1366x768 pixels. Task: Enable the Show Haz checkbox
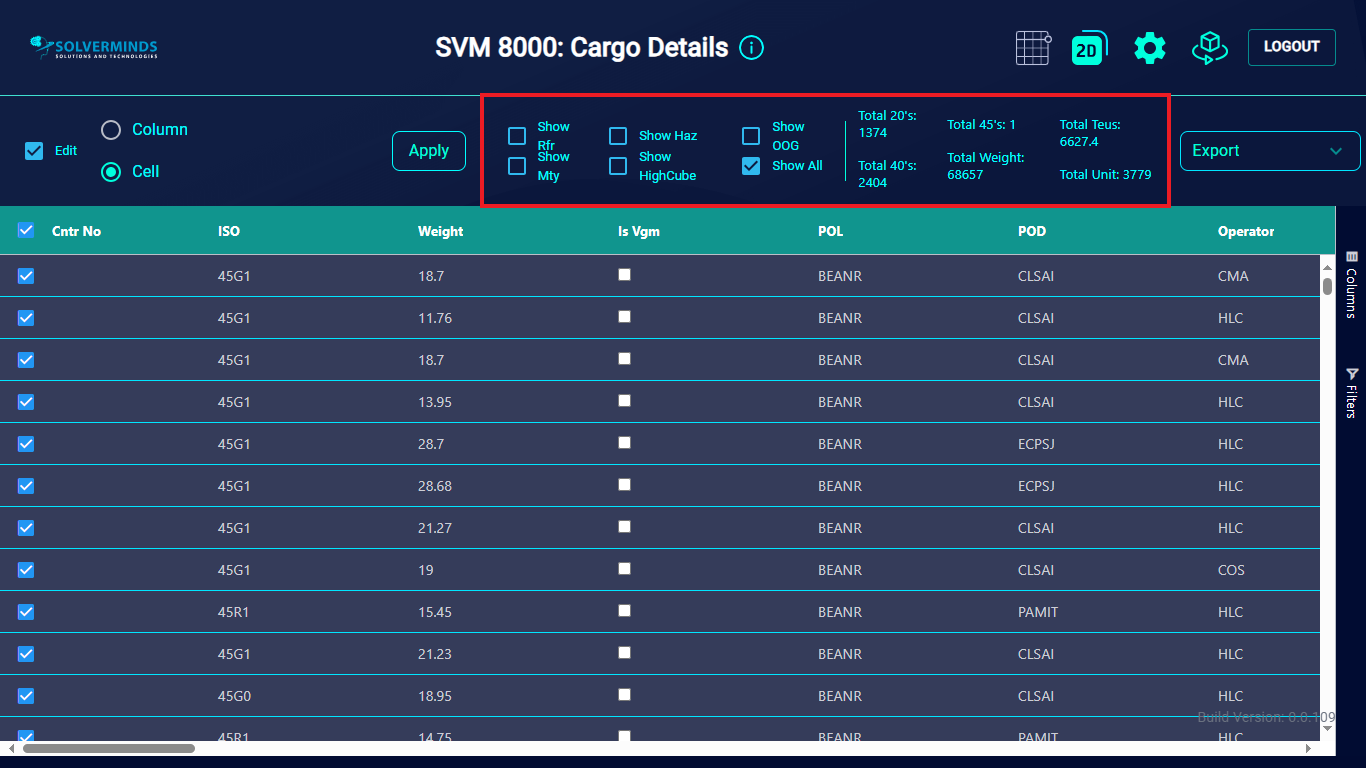pyautogui.click(x=619, y=136)
